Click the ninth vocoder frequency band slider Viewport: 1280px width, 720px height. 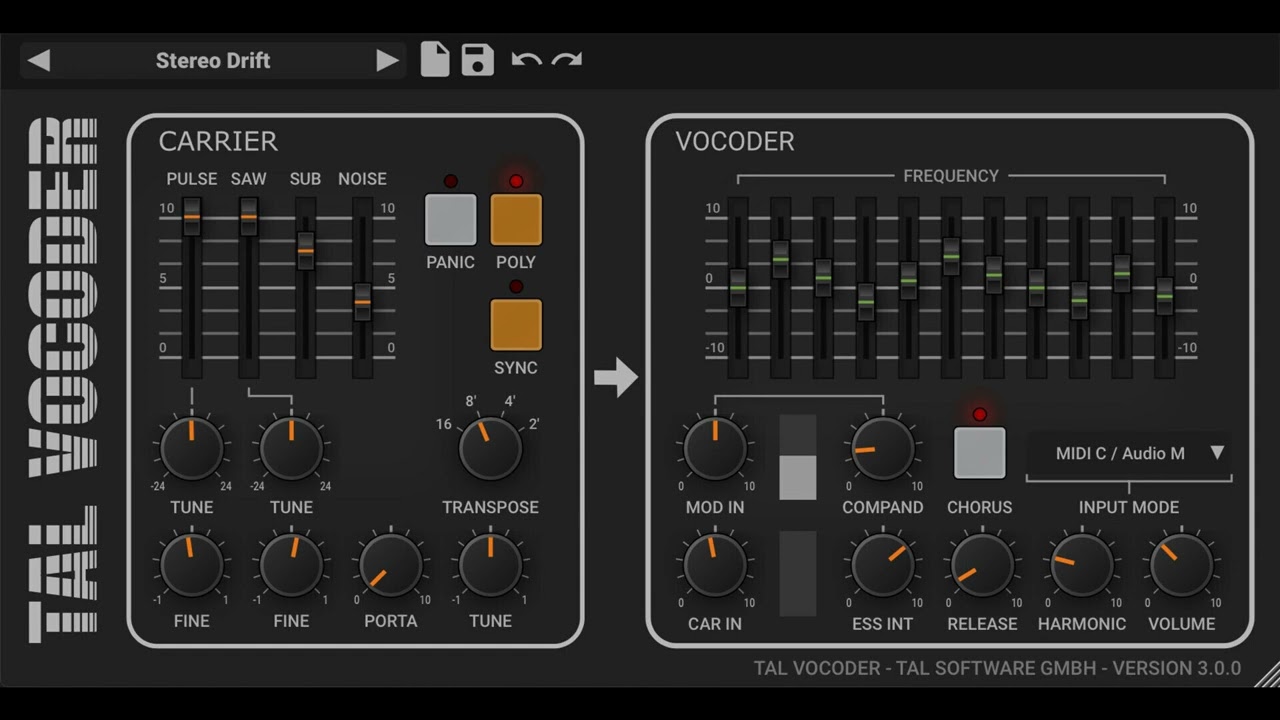coord(1079,300)
